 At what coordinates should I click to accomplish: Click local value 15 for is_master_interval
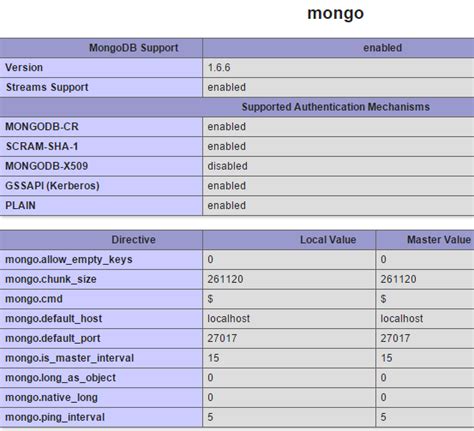[213, 358]
